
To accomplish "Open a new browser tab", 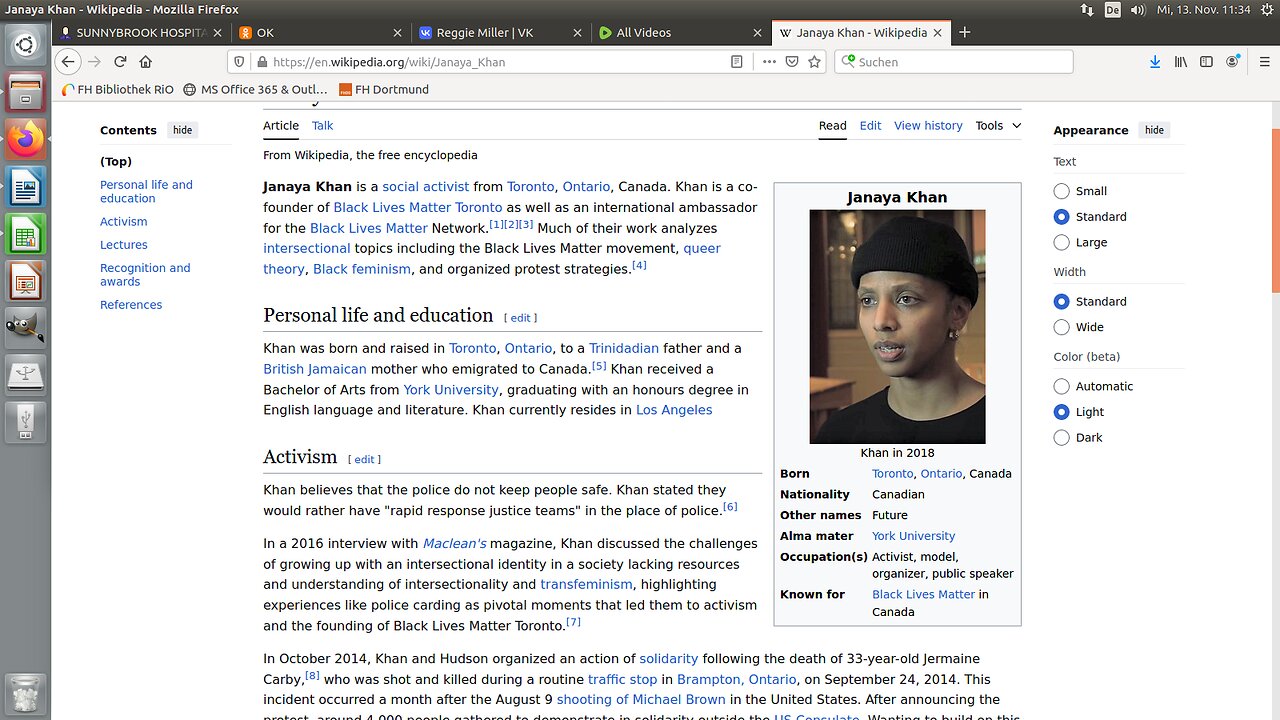I will (x=965, y=32).
